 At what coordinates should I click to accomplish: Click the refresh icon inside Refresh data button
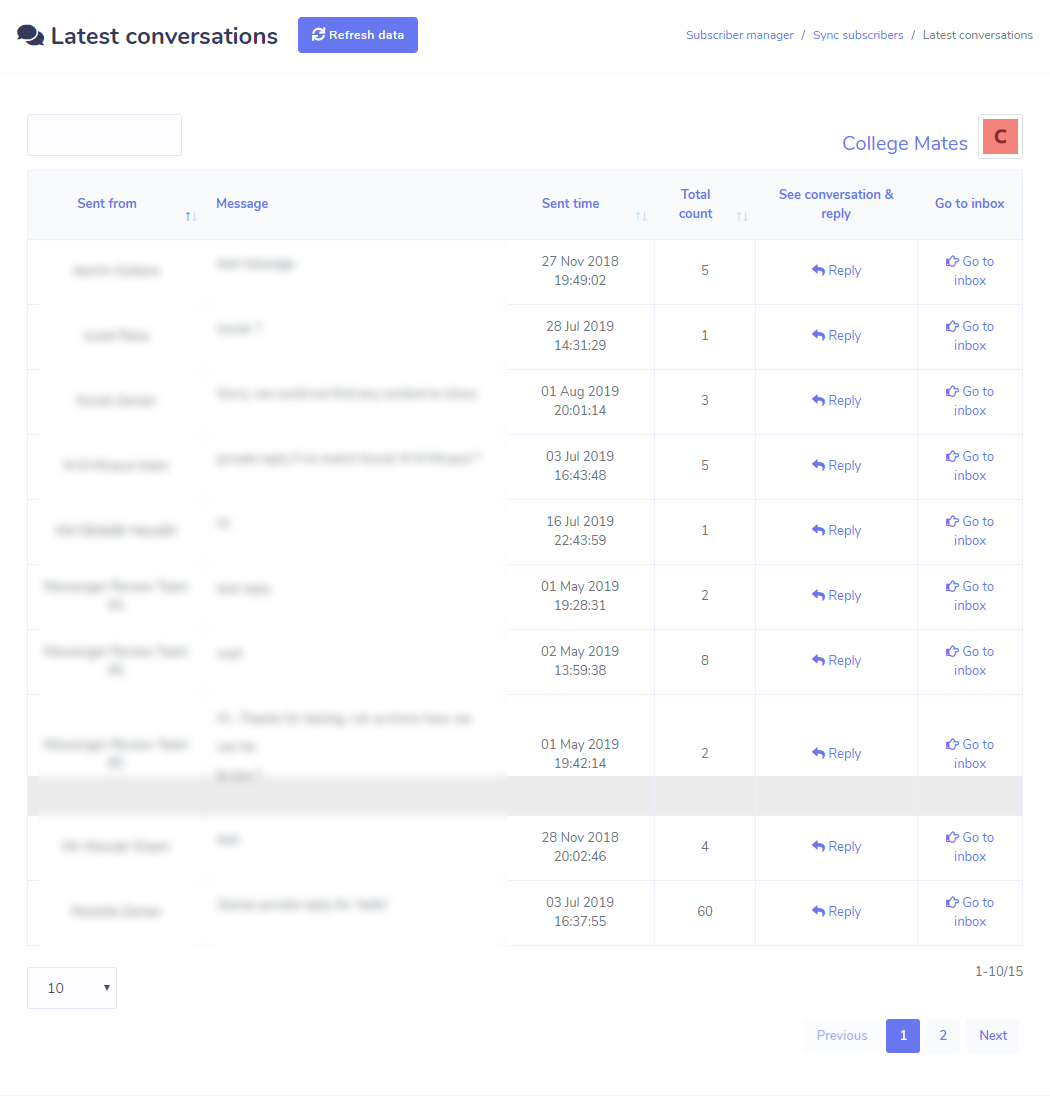pyautogui.click(x=318, y=34)
